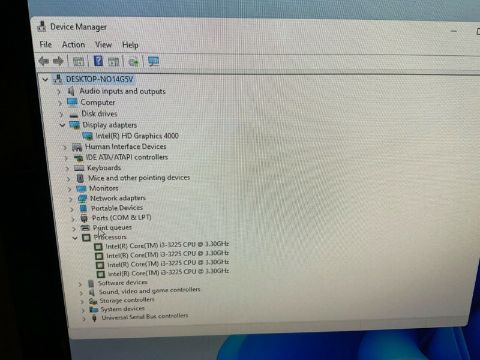Open the Properties toolbar icon

point(79,61)
